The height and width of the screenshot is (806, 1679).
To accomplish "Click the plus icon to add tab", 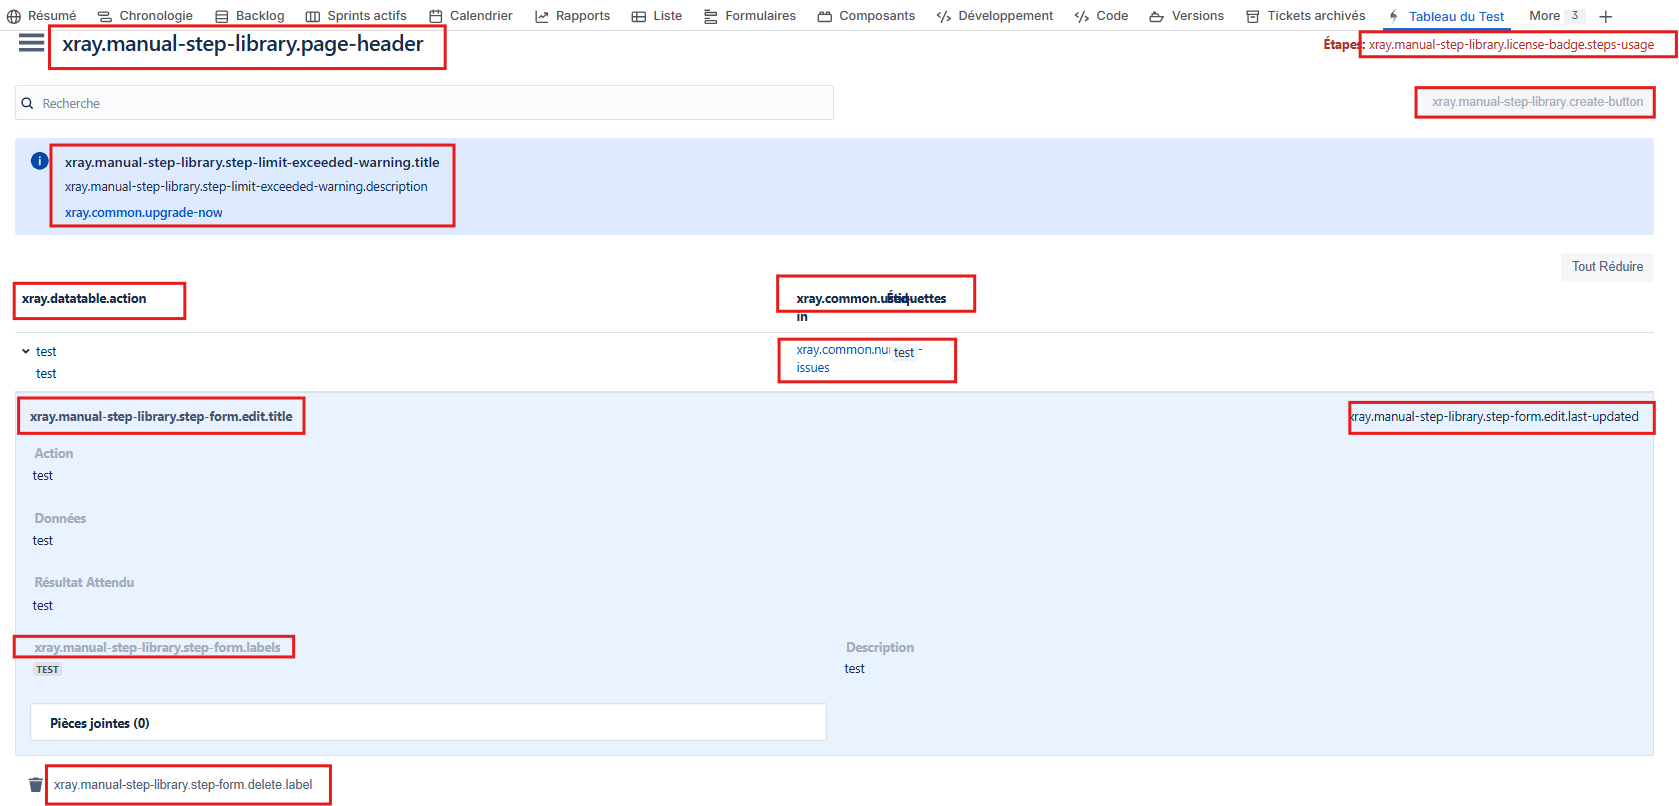I will pyautogui.click(x=1606, y=16).
